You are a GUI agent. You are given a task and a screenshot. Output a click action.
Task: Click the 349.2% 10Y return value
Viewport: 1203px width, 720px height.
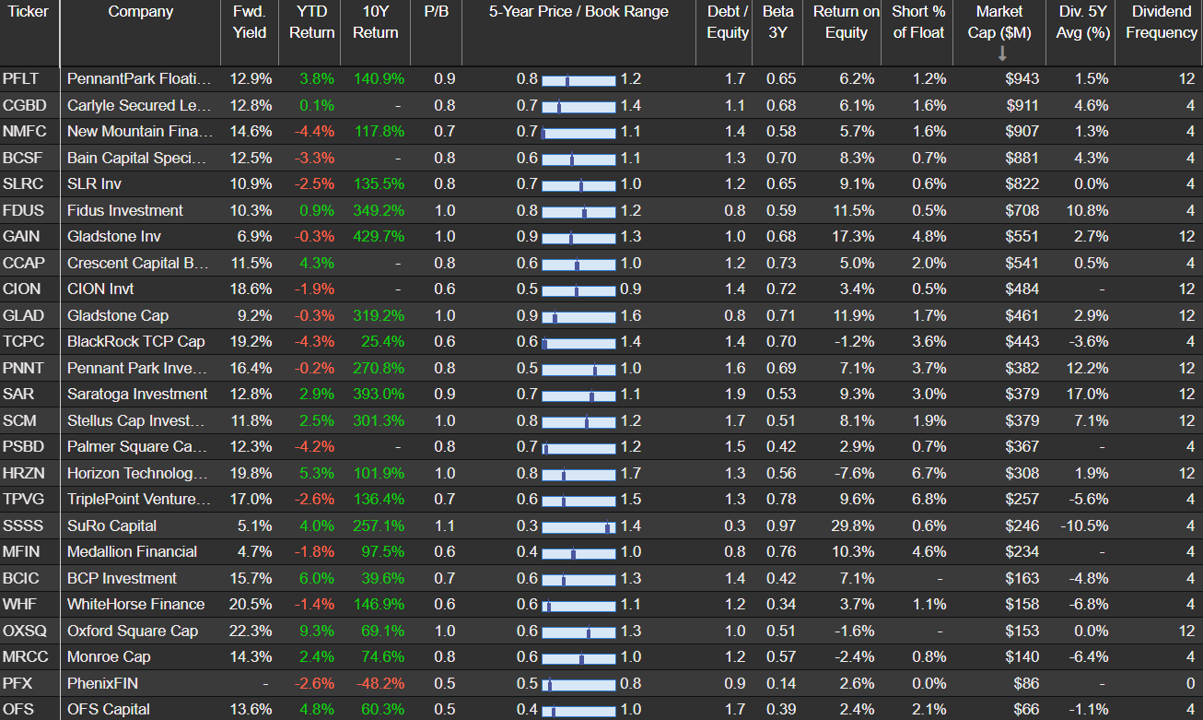click(x=379, y=210)
